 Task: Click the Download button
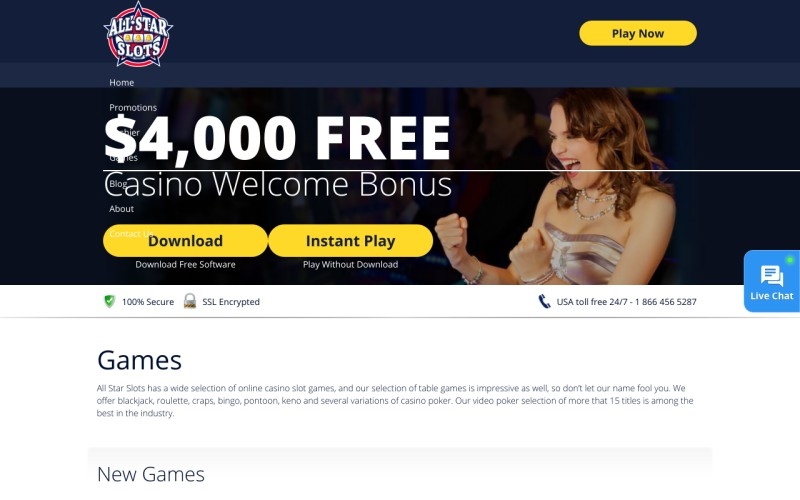[185, 241]
